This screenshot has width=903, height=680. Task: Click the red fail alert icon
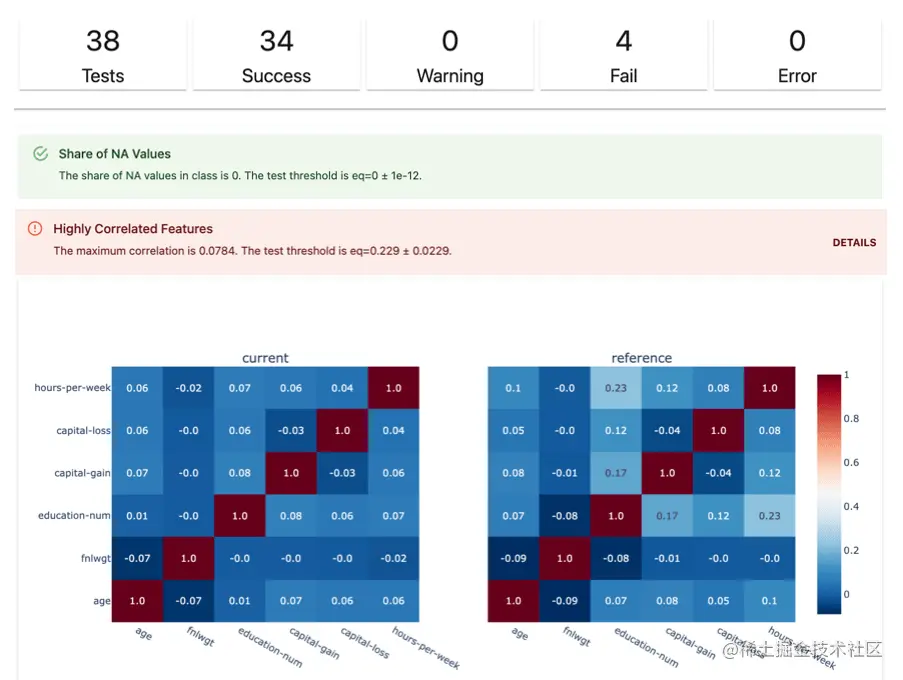[x=35, y=229]
